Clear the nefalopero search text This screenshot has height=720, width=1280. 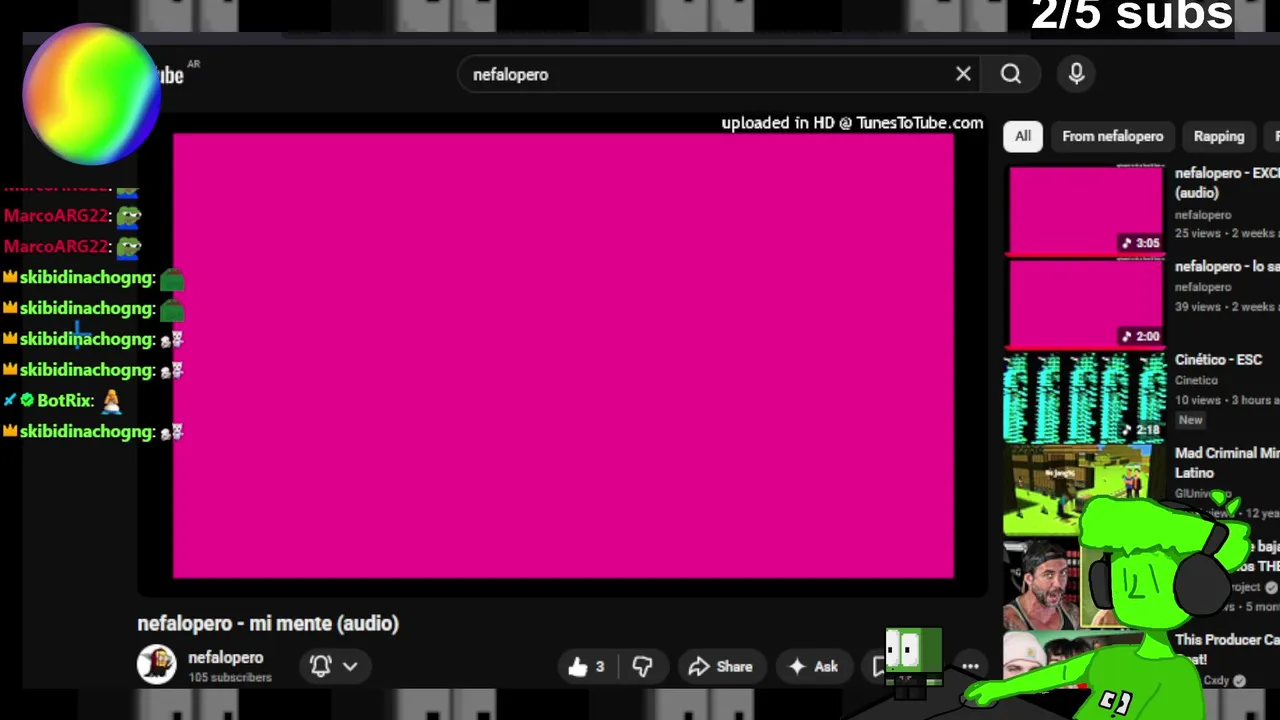click(x=963, y=74)
